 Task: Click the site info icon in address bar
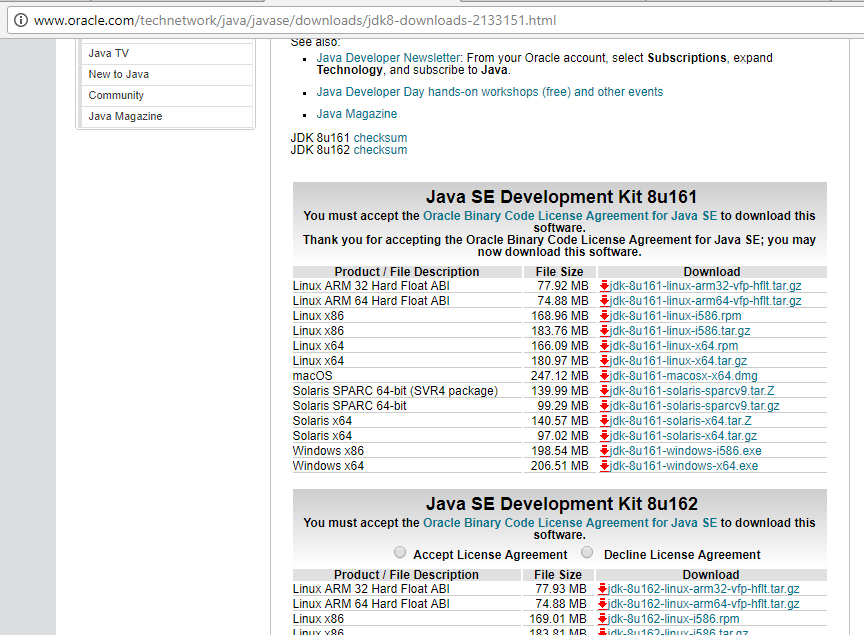[x=21, y=20]
